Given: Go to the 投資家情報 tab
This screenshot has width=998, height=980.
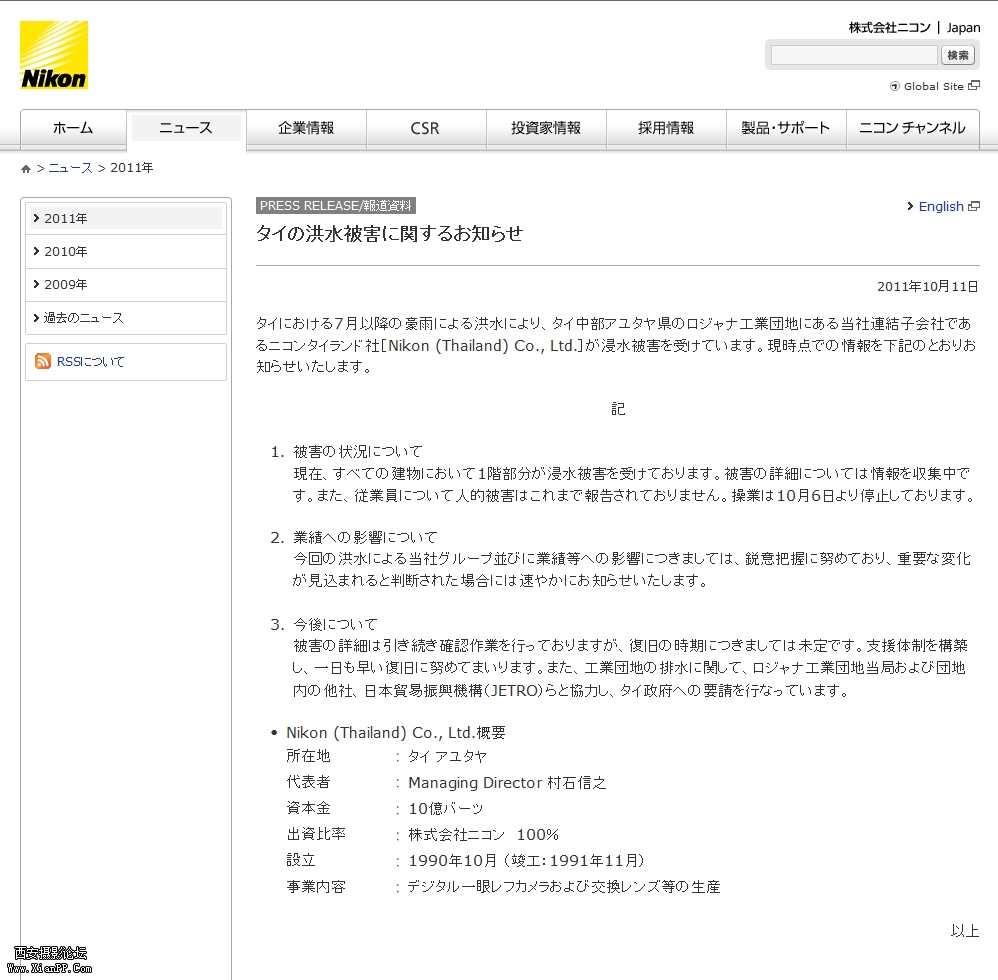Looking at the screenshot, I should pos(546,128).
